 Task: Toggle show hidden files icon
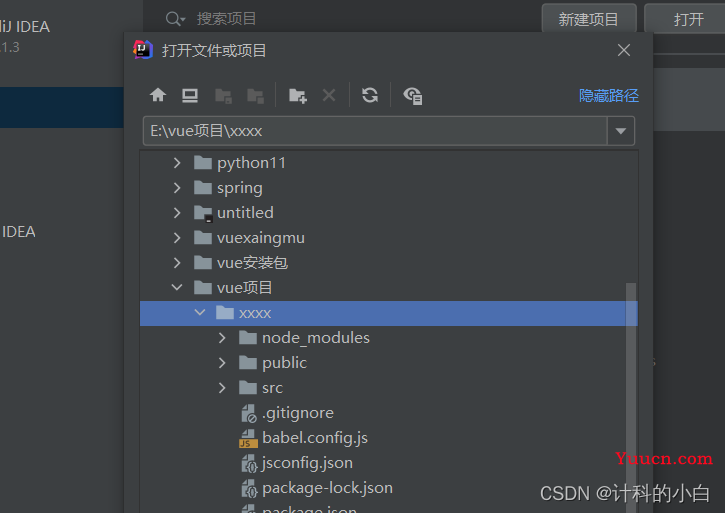coord(412,96)
